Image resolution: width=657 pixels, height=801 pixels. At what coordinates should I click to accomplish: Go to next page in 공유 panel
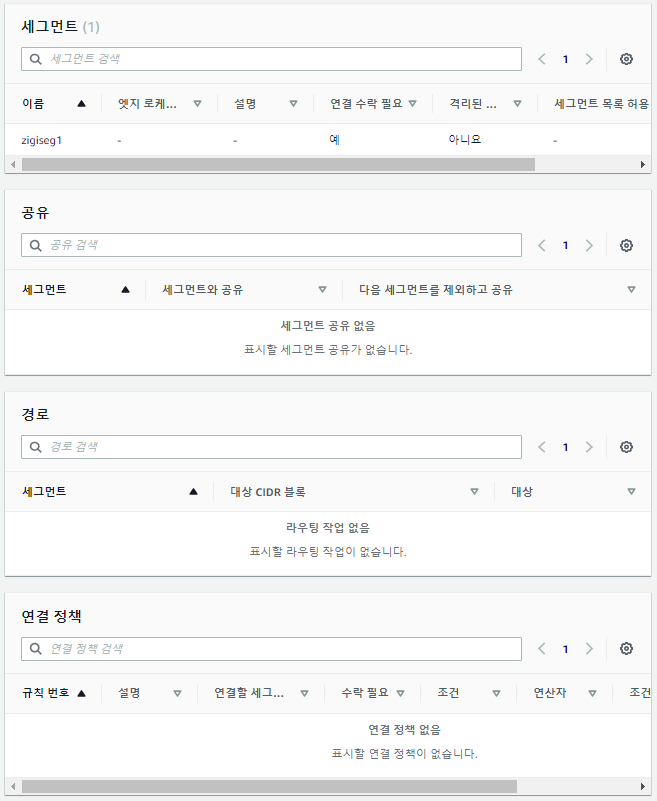tap(589, 246)
